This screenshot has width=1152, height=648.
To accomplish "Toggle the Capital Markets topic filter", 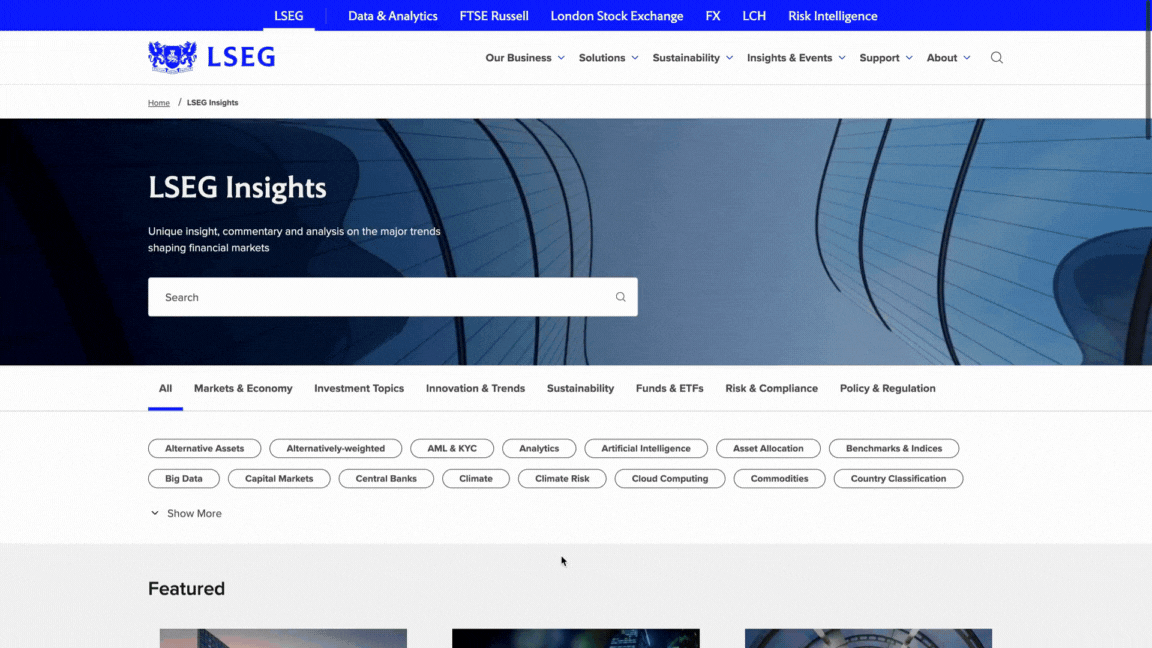I will click(279, 478).
